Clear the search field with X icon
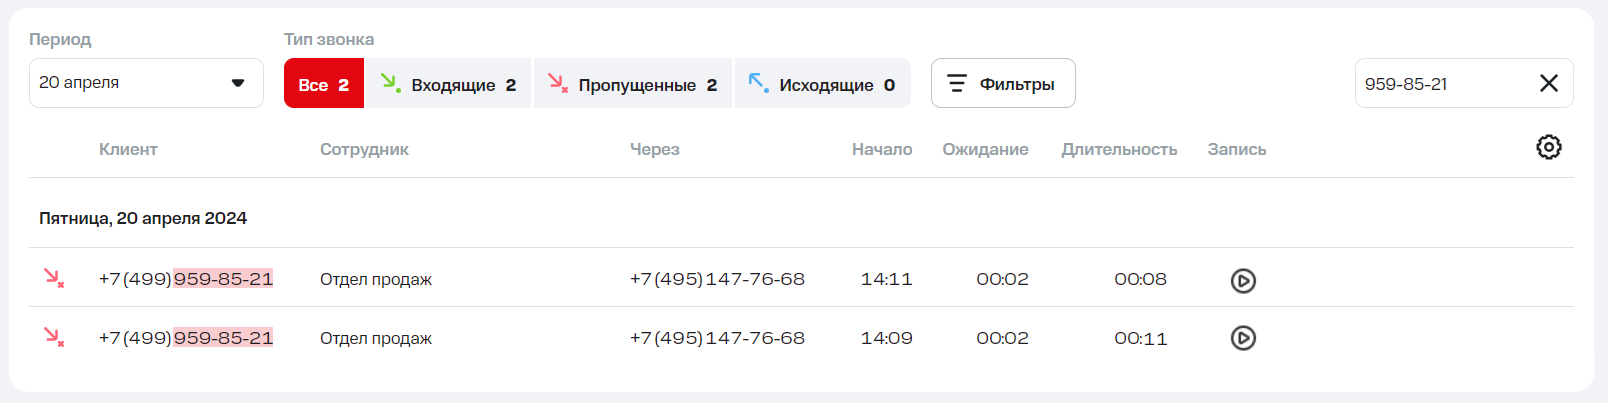 click(x=1548, y=84)
